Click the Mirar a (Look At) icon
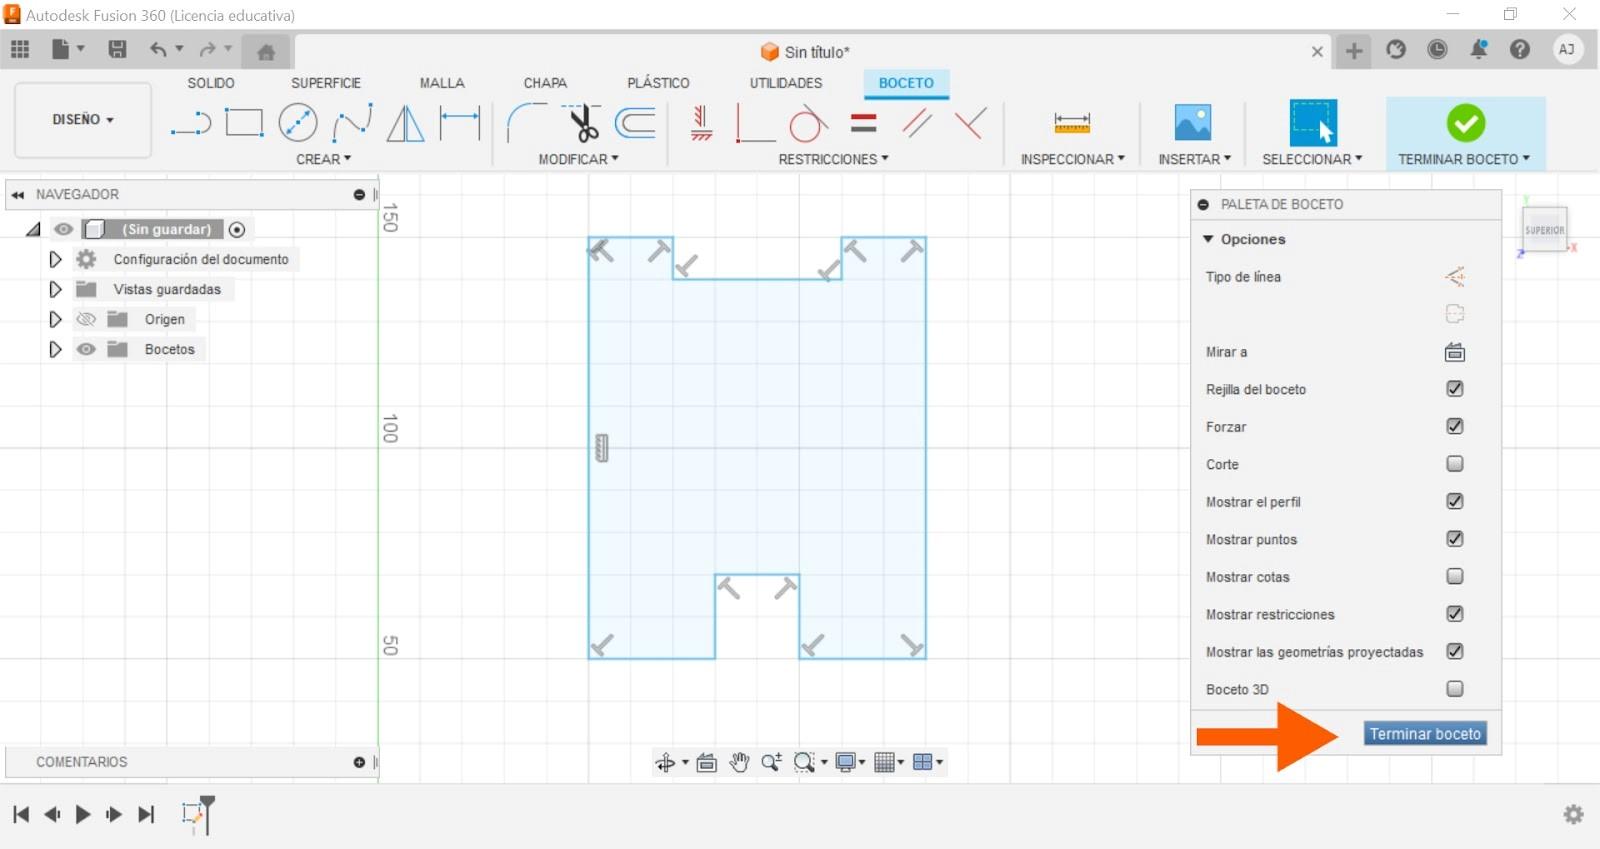1600x849 pixels. coord(1455,352)
